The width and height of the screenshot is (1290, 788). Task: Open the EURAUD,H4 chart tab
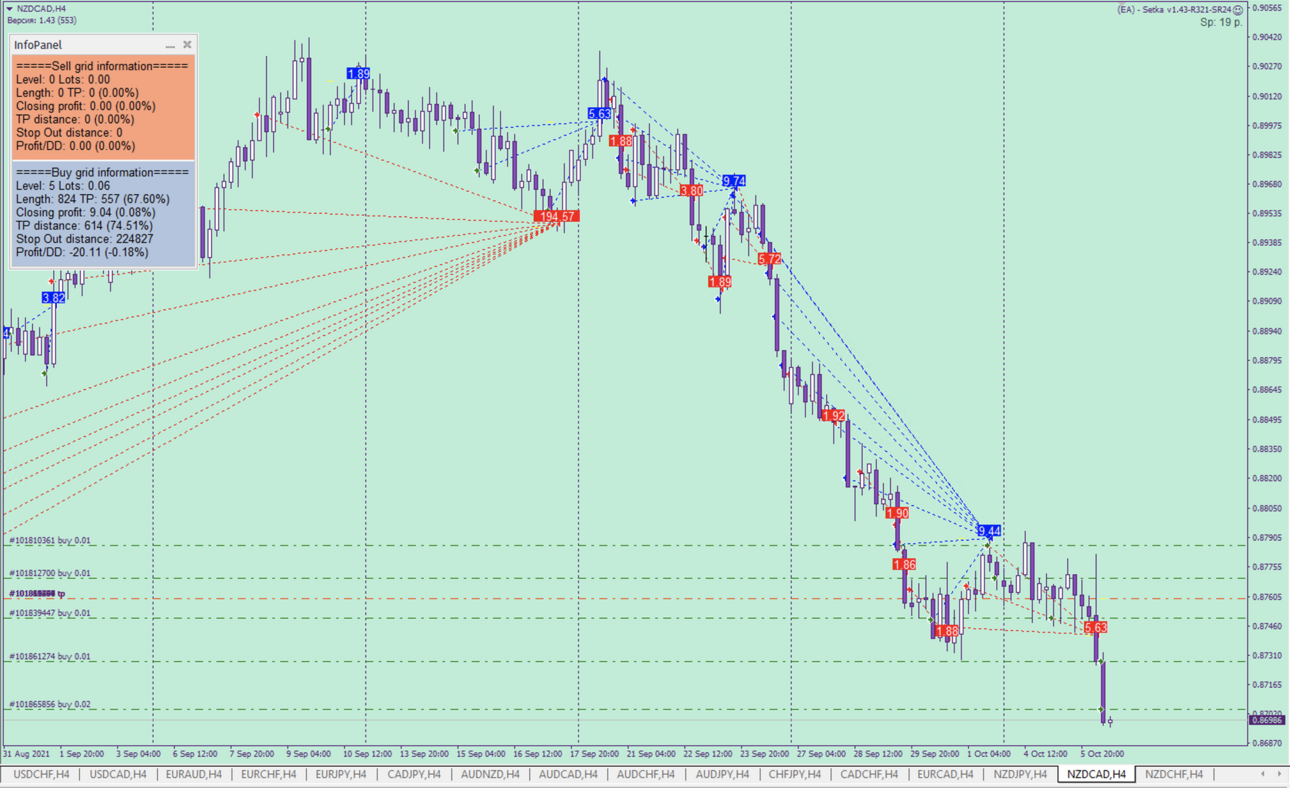tap(193, 774)
